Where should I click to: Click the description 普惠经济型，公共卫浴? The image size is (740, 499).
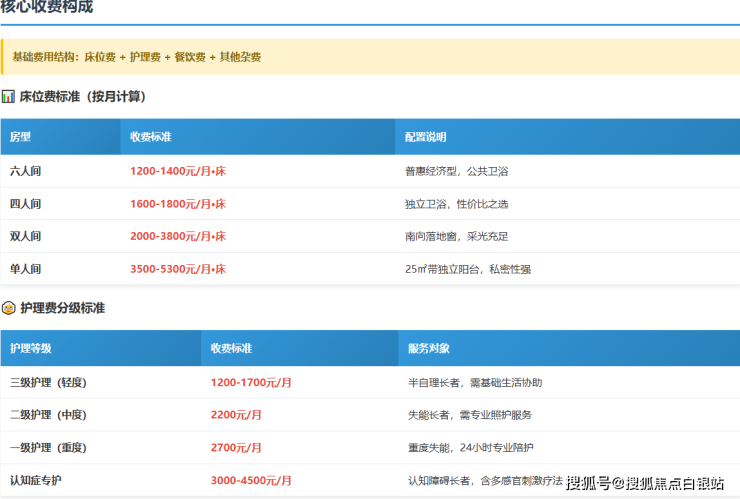tap(456, 171)
